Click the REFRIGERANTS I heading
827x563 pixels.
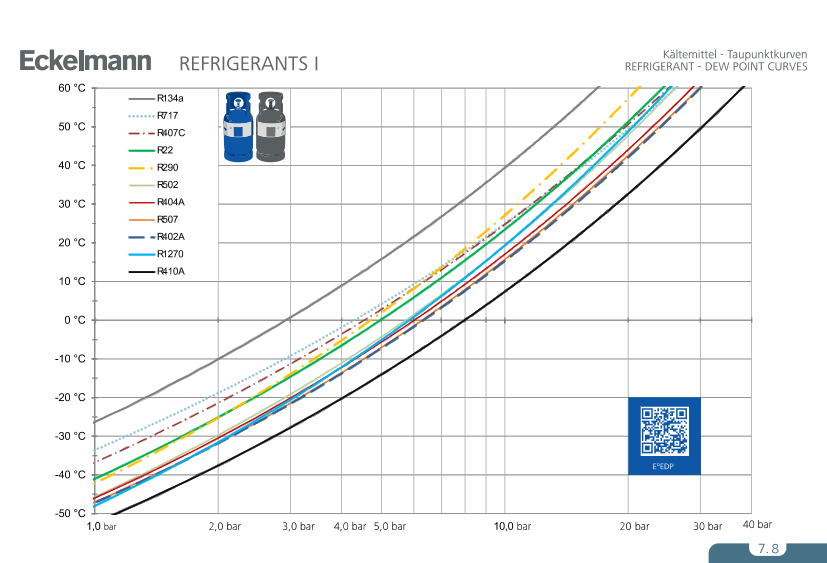pos(248,64)
